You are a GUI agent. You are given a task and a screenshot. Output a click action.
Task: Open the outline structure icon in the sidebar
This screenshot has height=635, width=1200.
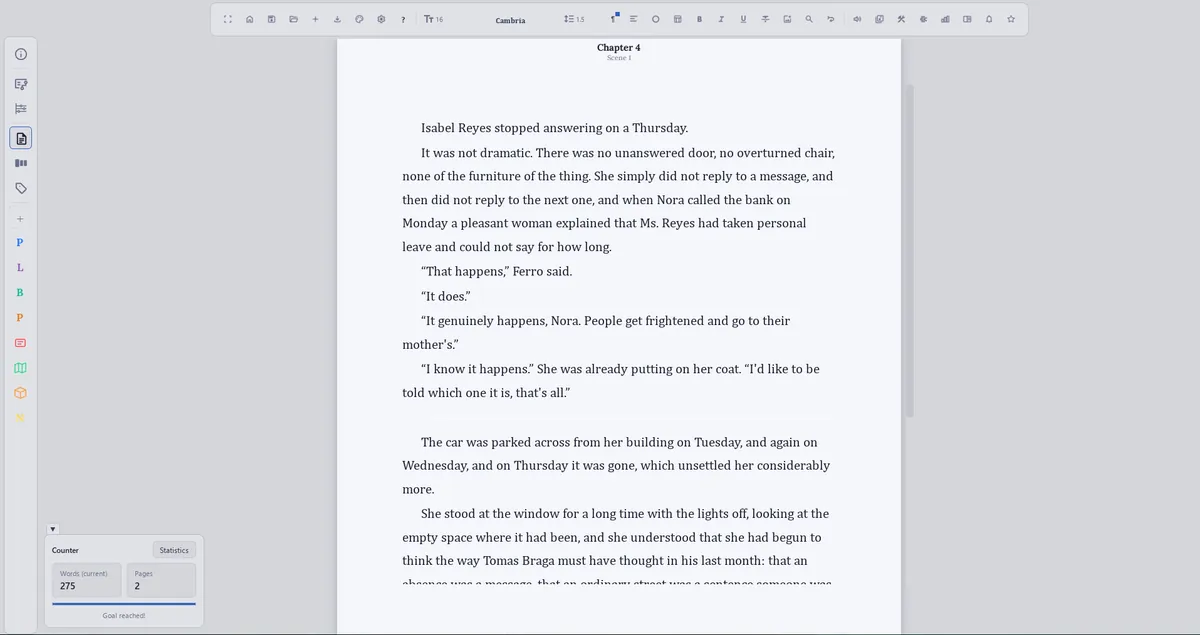21,109
